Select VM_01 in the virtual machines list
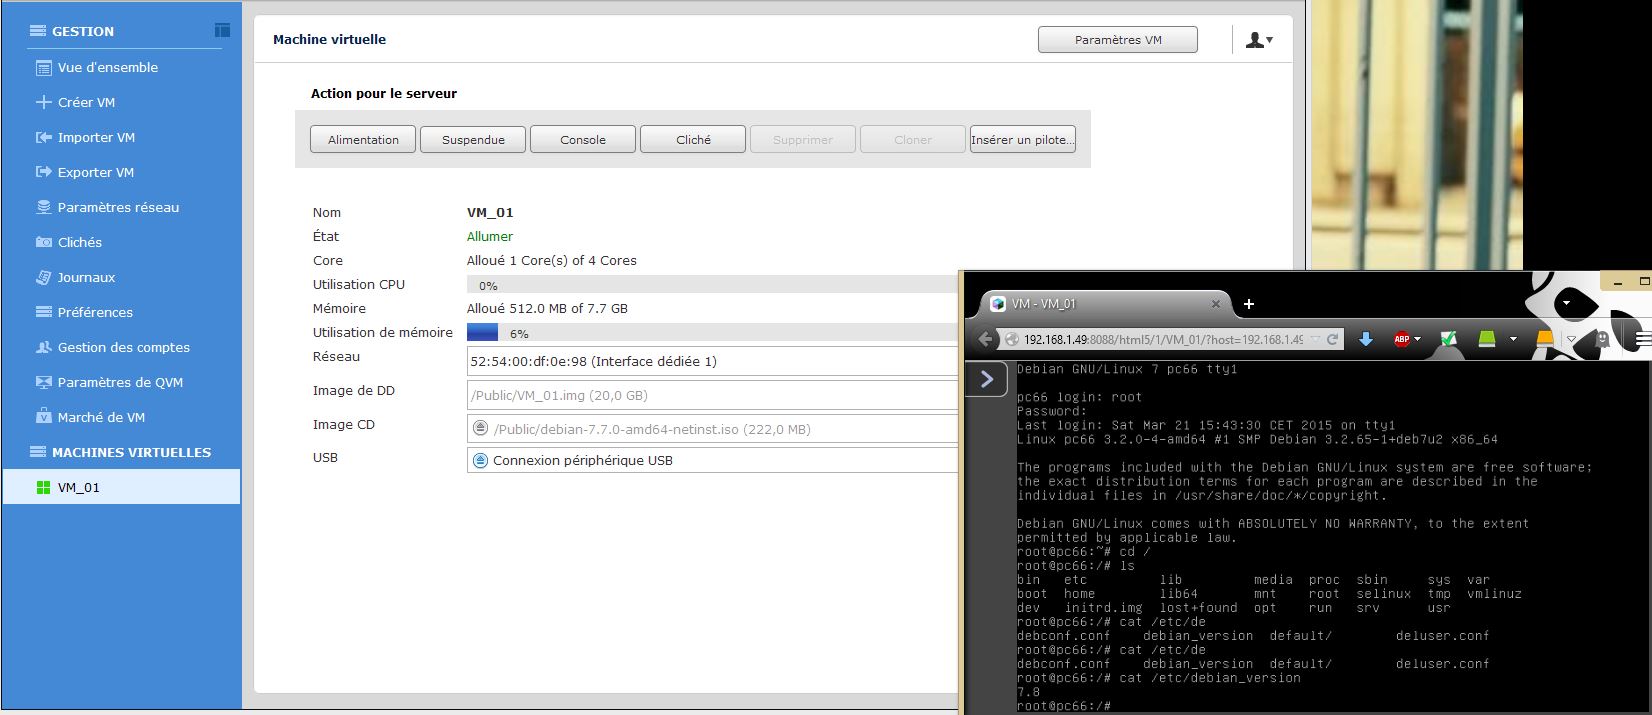 pos(79,488)
